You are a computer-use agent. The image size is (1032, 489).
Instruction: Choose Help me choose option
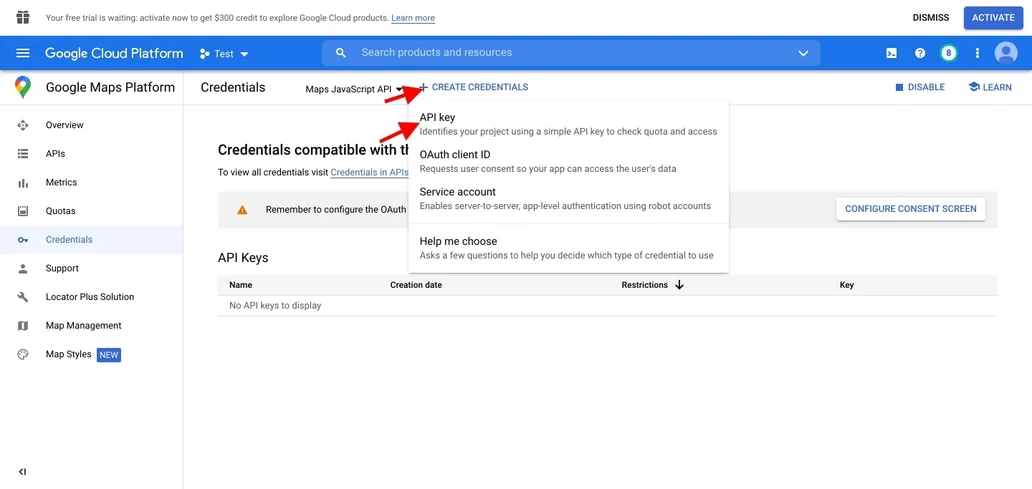568,248
